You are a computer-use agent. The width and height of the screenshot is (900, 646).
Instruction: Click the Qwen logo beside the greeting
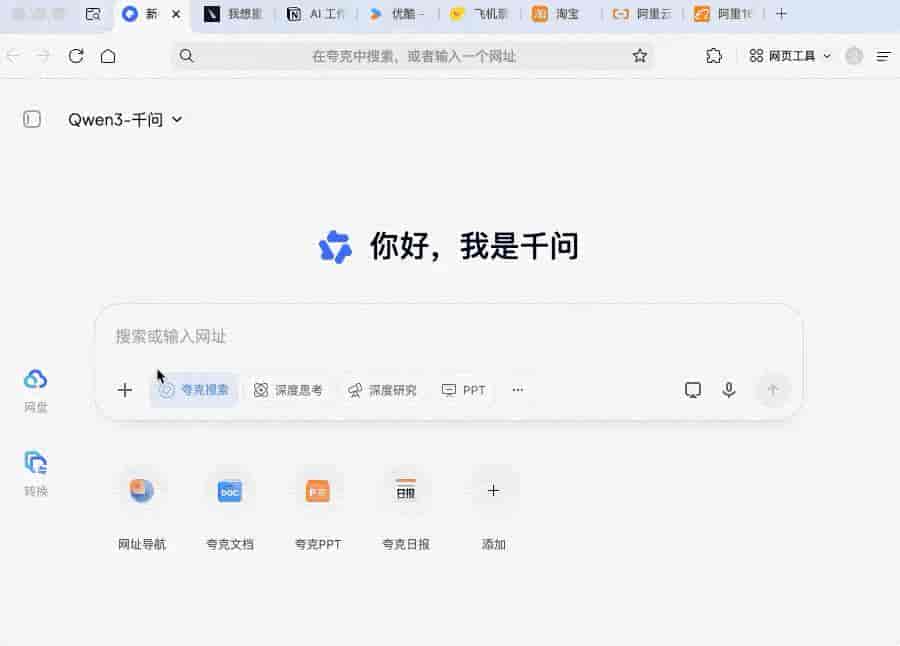pyautogui.click(x=335, y=247)
